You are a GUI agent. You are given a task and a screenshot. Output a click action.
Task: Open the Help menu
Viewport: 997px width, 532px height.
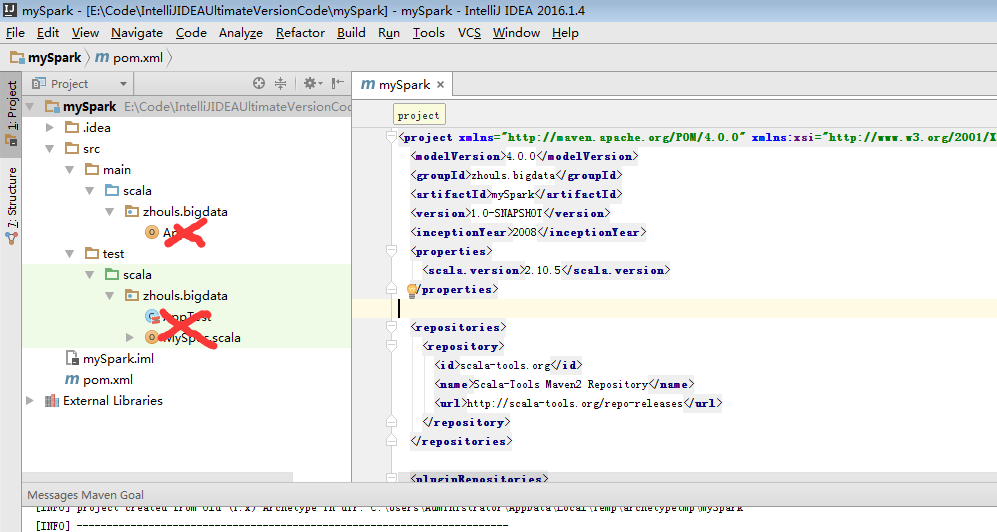click(x=565, y=32)
